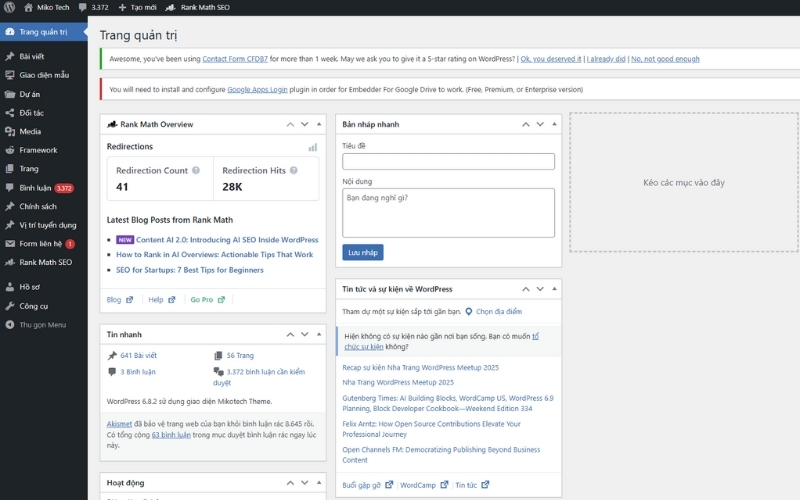The width and height of the screenshot is (800, 500).
Task: Move the Tin nhanh panel down
Action: 304,333
